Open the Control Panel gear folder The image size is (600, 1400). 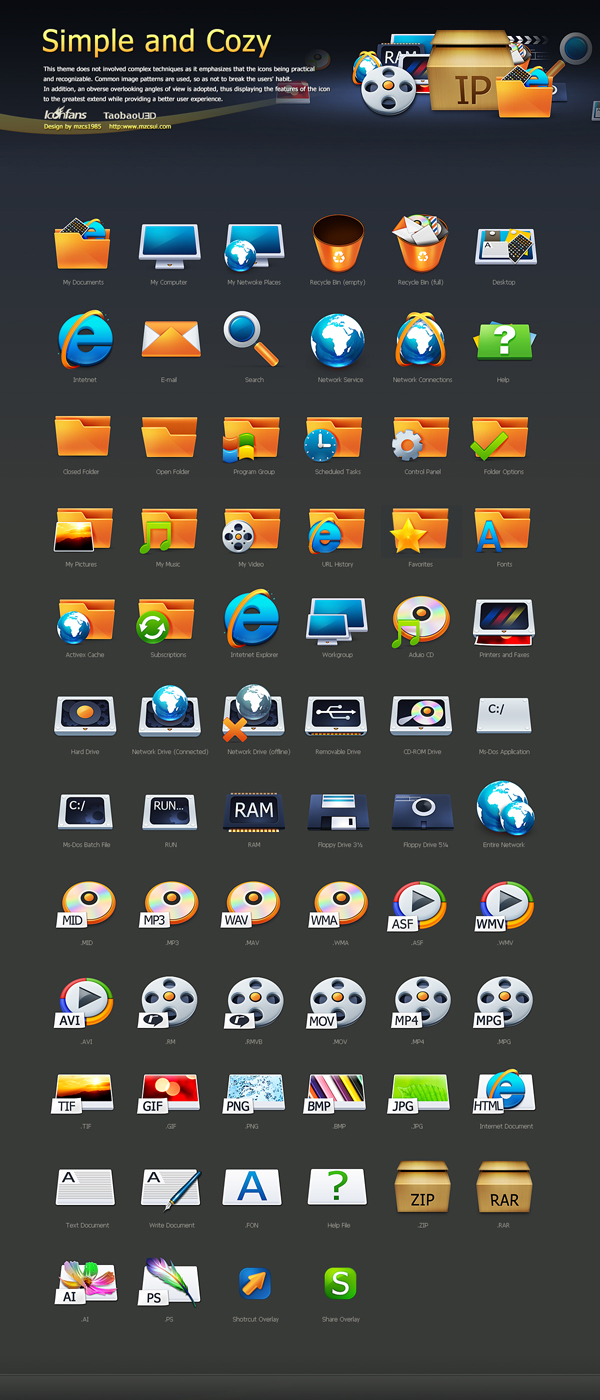421,439
